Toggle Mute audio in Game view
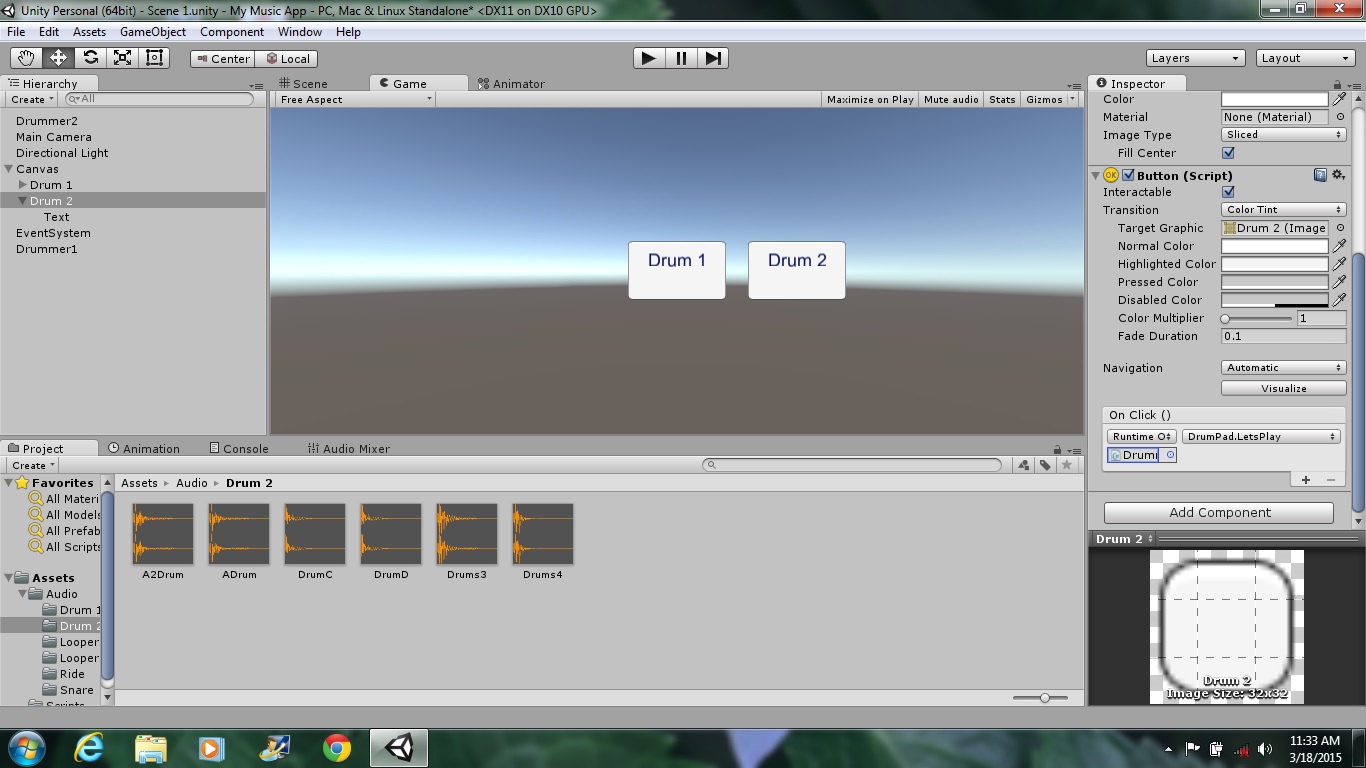 point(951,99)
